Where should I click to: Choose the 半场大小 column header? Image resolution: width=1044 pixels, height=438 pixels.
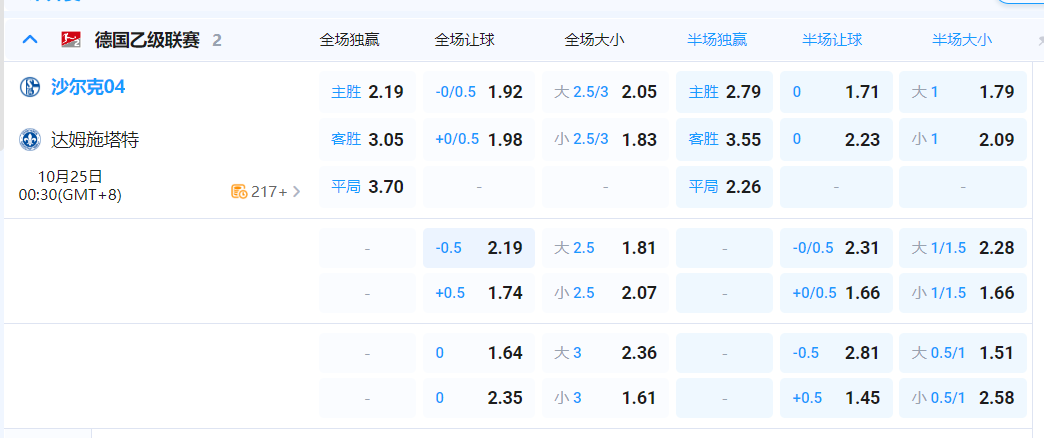tap(962, 41)
